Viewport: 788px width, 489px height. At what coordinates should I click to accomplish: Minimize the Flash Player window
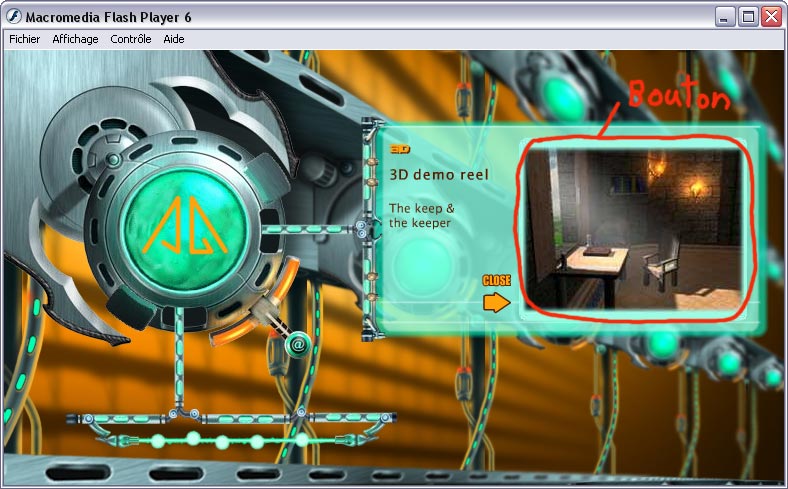(x=724, y=17)
